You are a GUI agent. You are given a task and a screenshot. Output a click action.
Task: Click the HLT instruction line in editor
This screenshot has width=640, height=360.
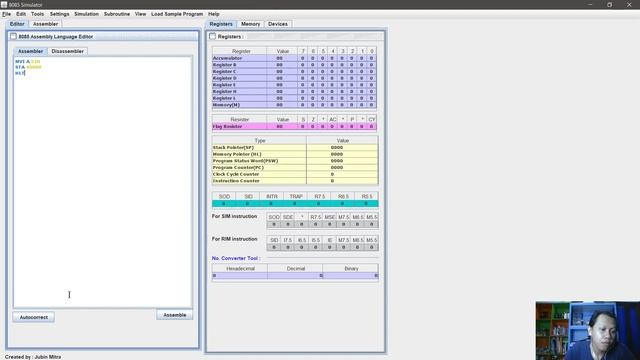20,73
